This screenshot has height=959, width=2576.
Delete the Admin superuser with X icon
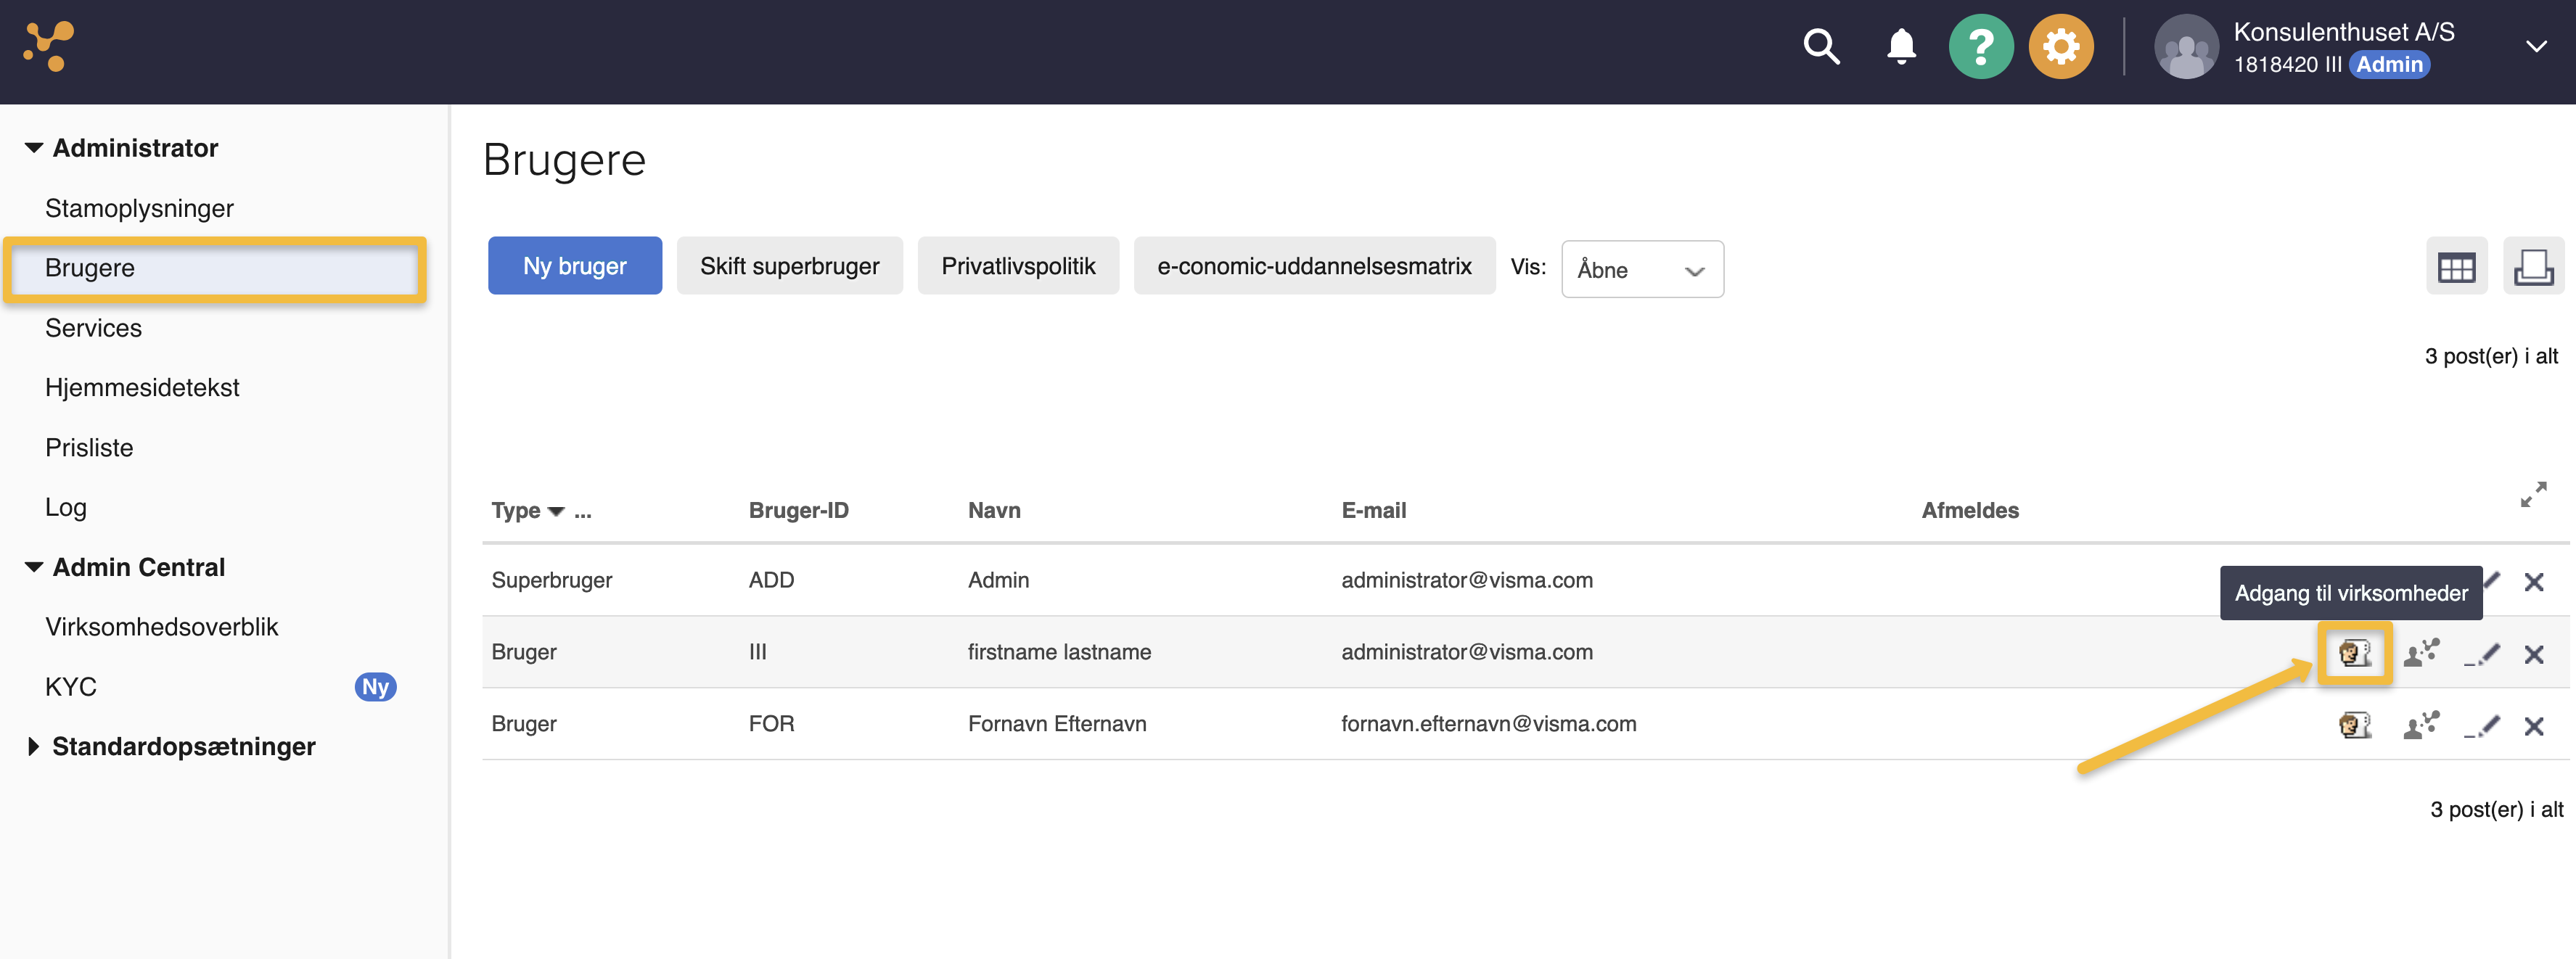point(2533,582)
